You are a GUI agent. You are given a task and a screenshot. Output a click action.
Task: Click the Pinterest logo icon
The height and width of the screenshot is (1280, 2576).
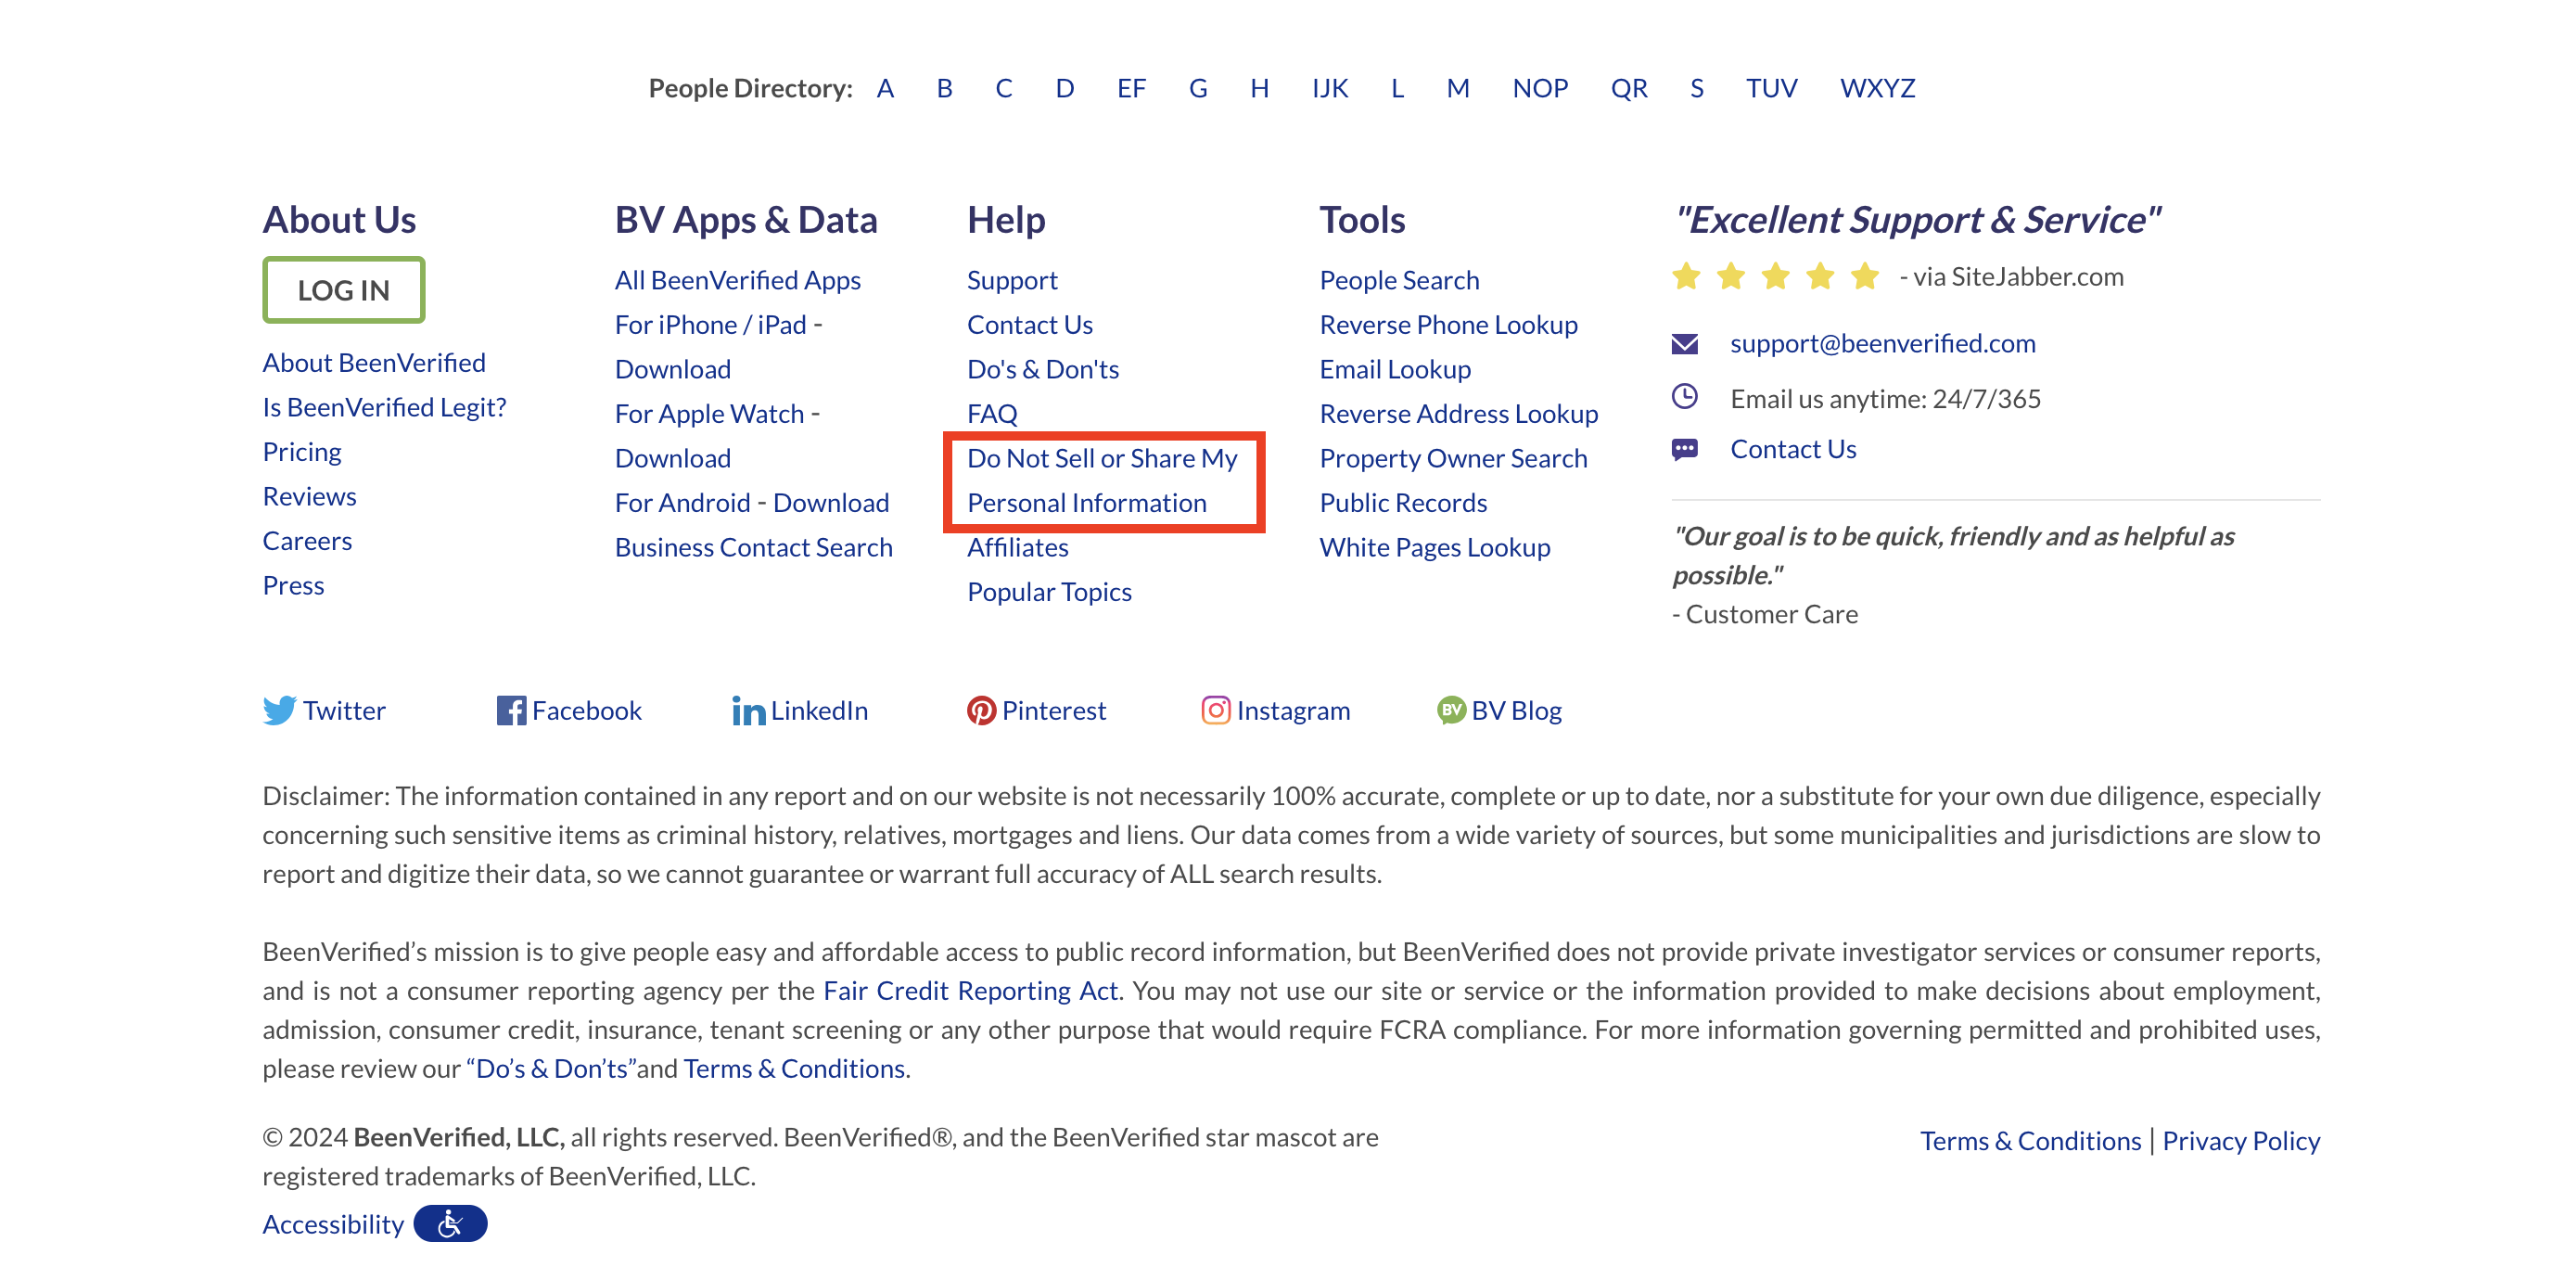pyautogui.click(x=981, y=710)
